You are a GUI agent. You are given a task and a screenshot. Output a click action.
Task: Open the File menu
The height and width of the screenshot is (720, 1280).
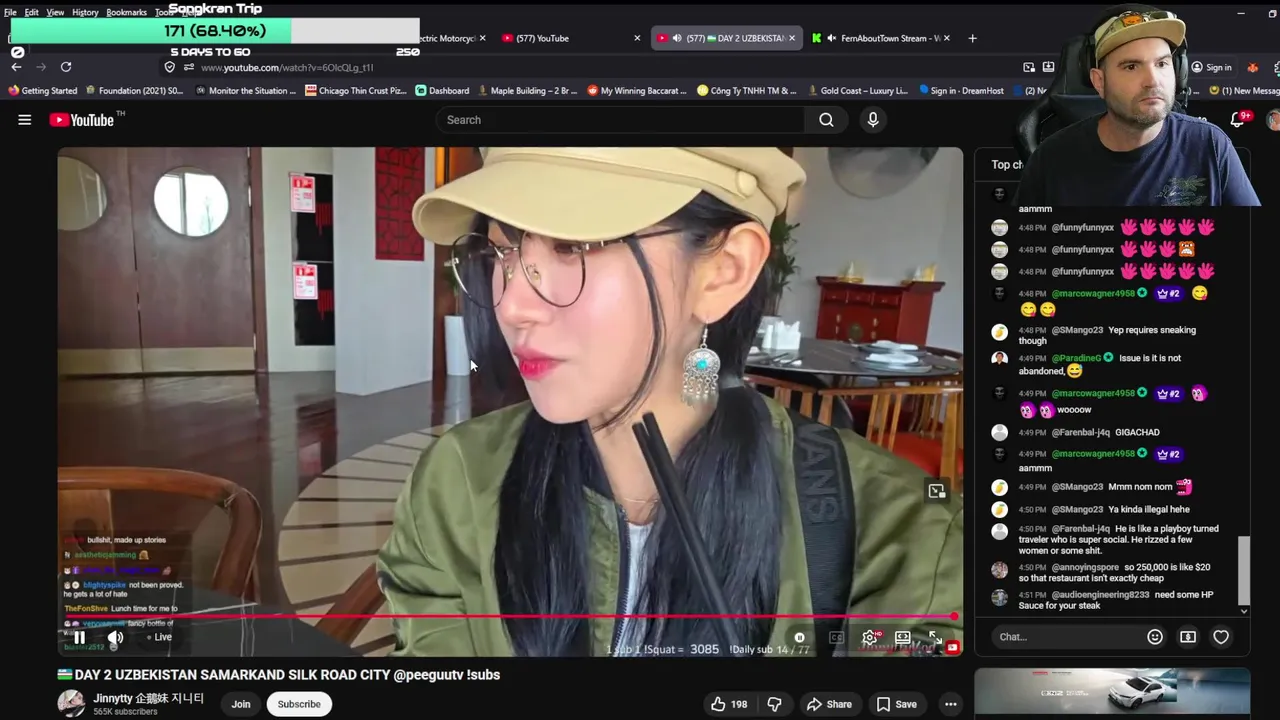pos(10,12)
